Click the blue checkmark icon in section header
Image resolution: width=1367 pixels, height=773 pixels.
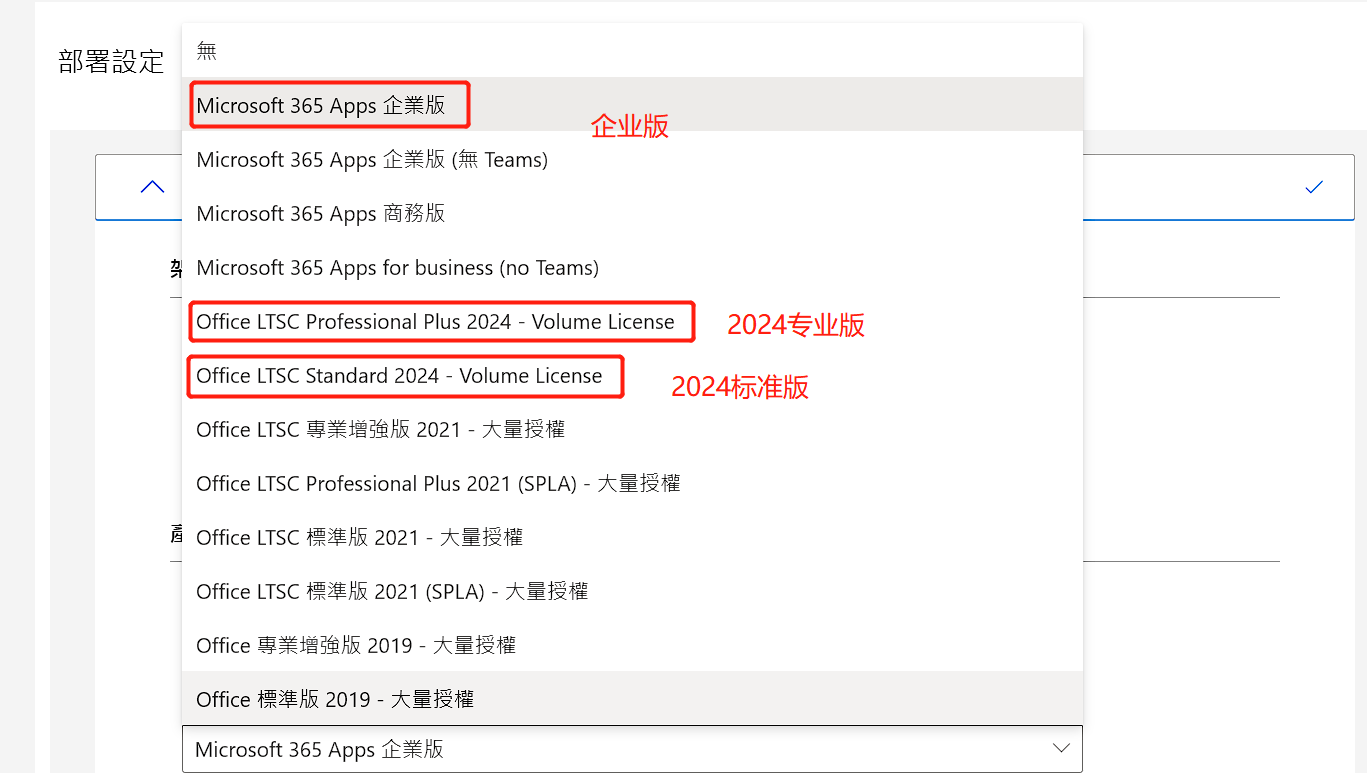pyautogui.click(x=1314, y=186)
